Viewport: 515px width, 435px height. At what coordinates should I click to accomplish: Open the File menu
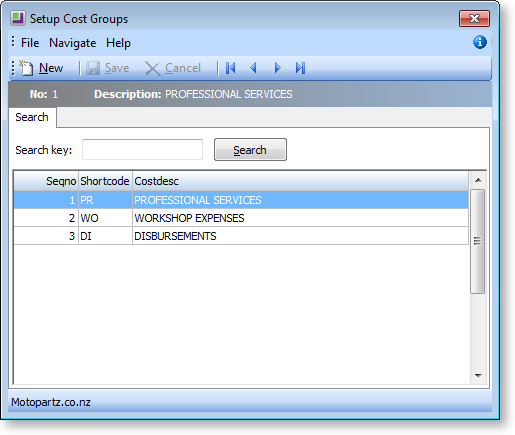tap(30, 43)
